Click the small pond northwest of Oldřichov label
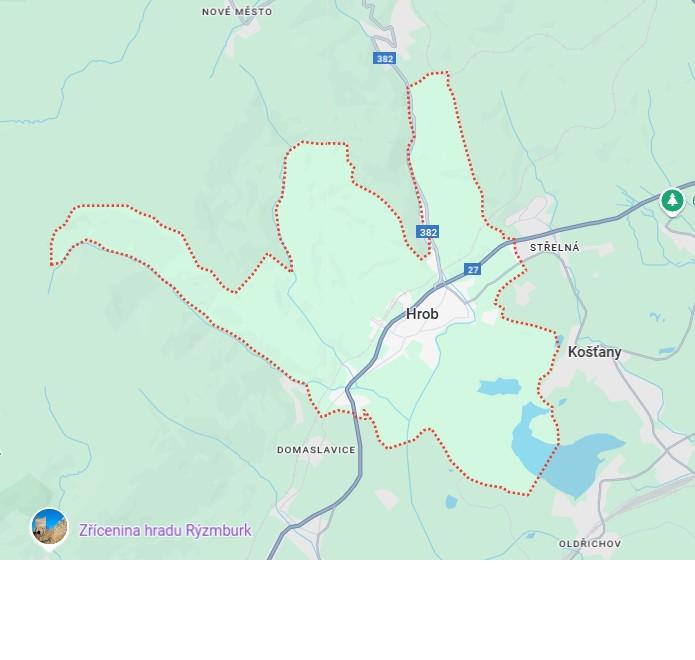695x660 pixels. coord(531,535)
